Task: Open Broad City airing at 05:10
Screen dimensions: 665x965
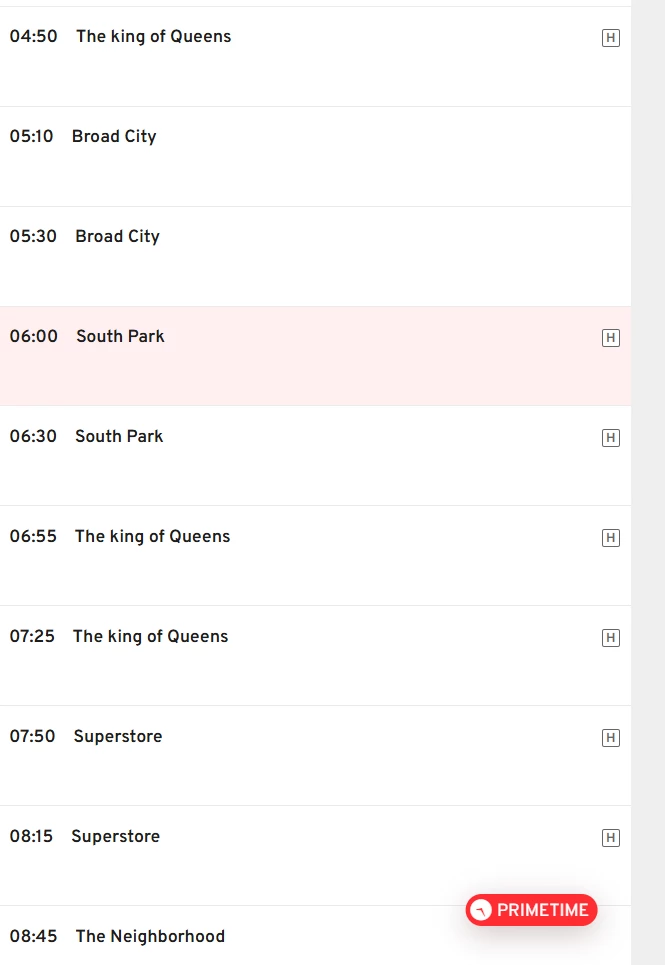Action: (114, 136)
